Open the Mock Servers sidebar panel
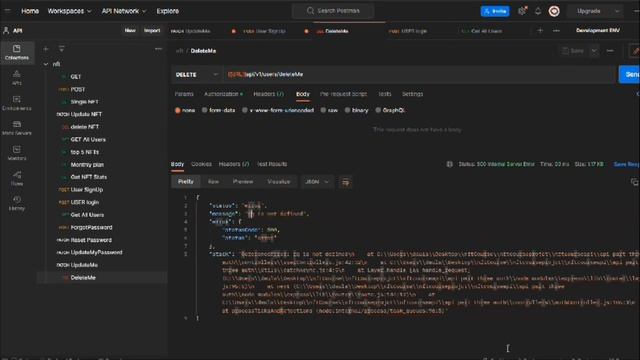Viewport: 640px width, 360px height. click(x=17, y=128)
